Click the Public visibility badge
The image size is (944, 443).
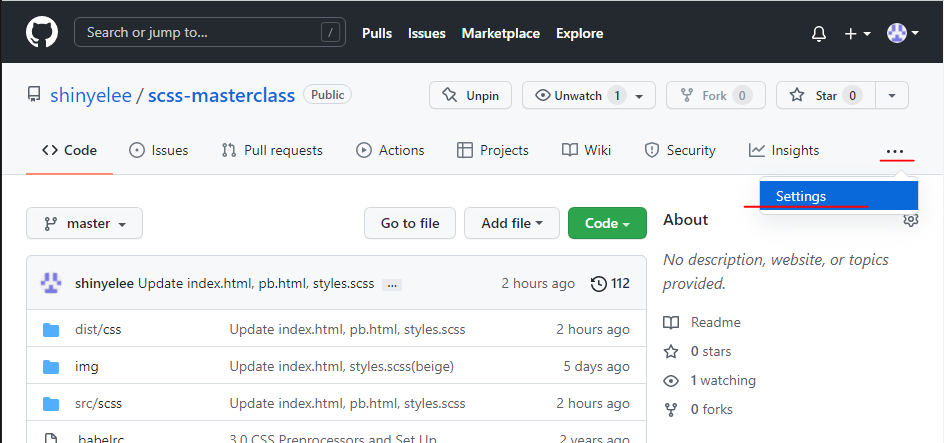point(328,94)
